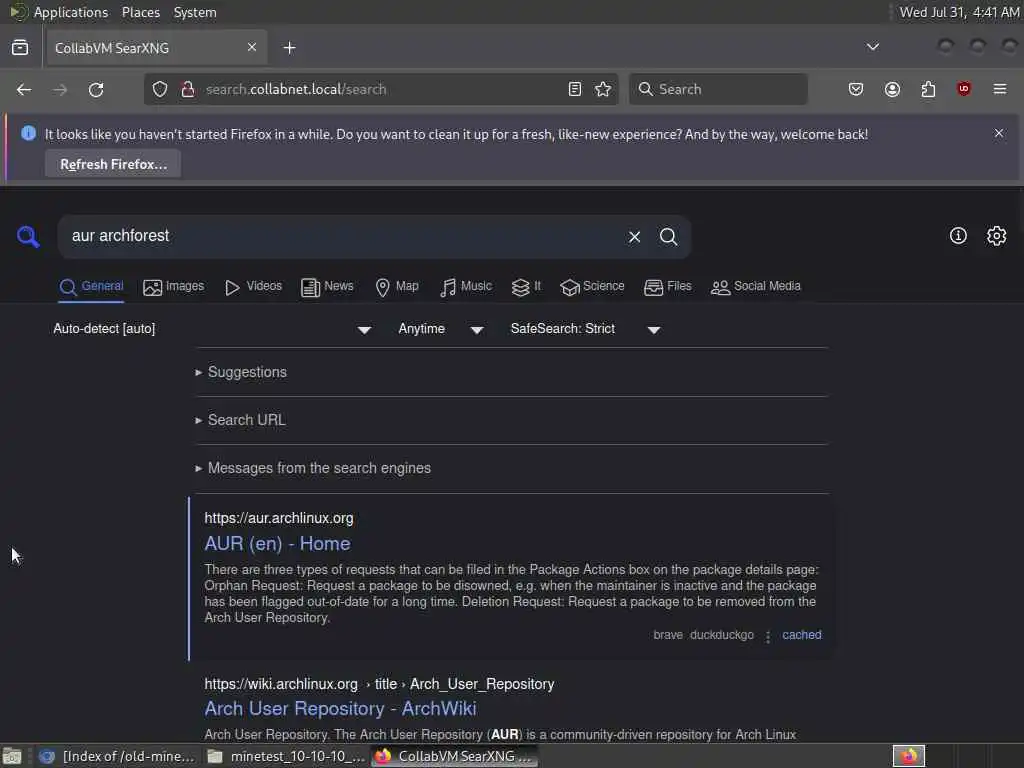This screenshot has height=768, width=1024.
Task: Open the Auto-detect language dropdown
Action: click(212, 328)
